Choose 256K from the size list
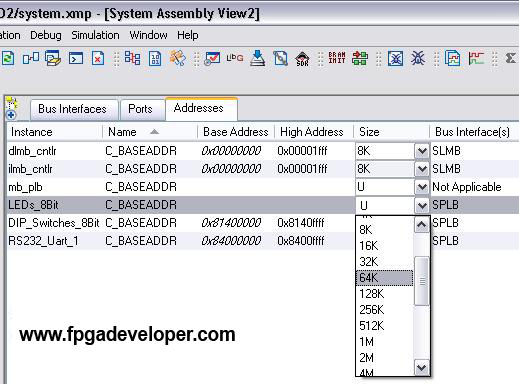519x384 pixels. click(x=384, y=310)
